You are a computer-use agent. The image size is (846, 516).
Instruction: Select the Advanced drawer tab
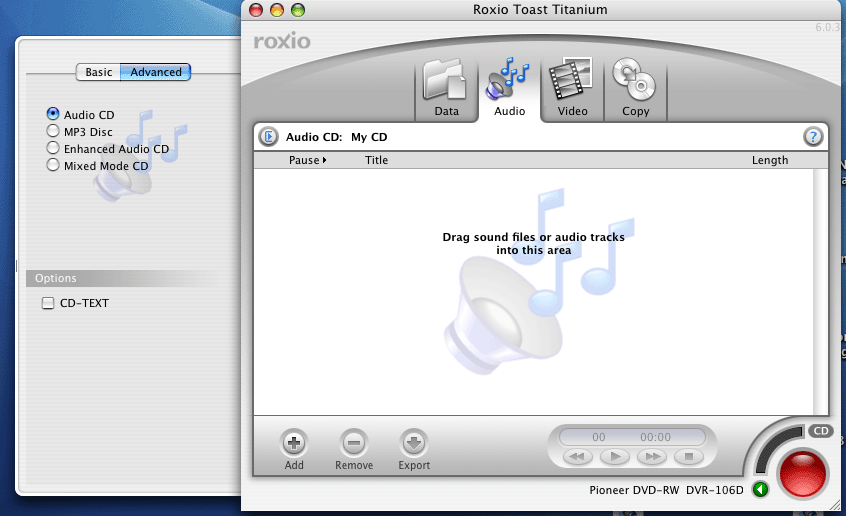point(155,72)
